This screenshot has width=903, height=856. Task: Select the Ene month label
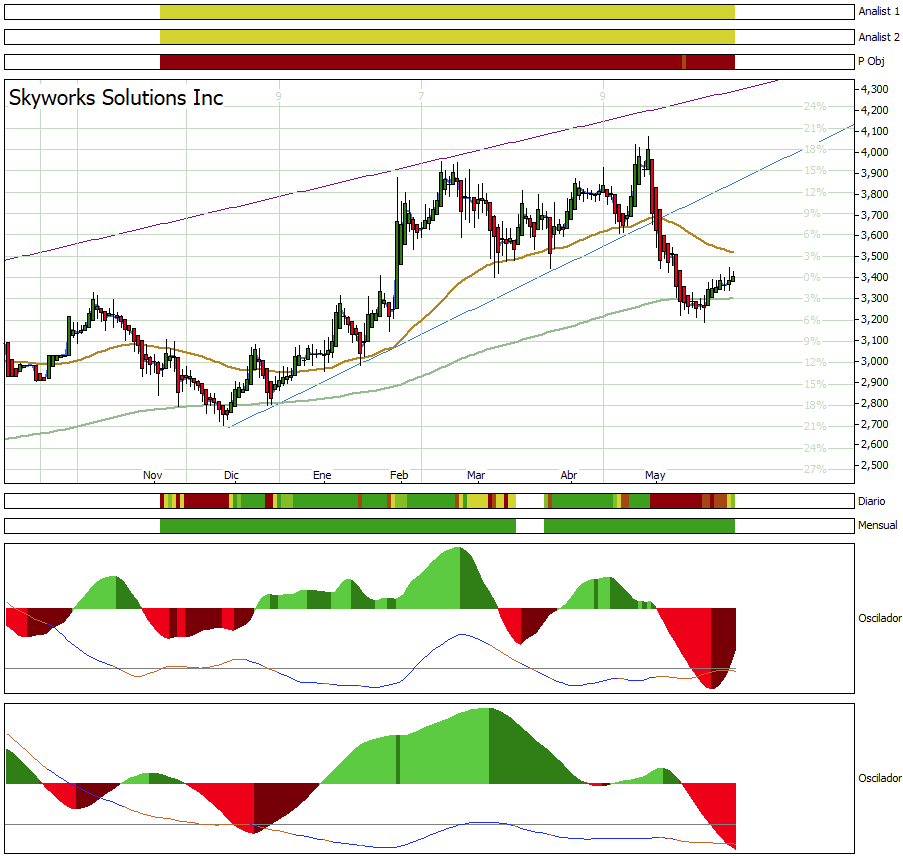(x=322, y=475)
